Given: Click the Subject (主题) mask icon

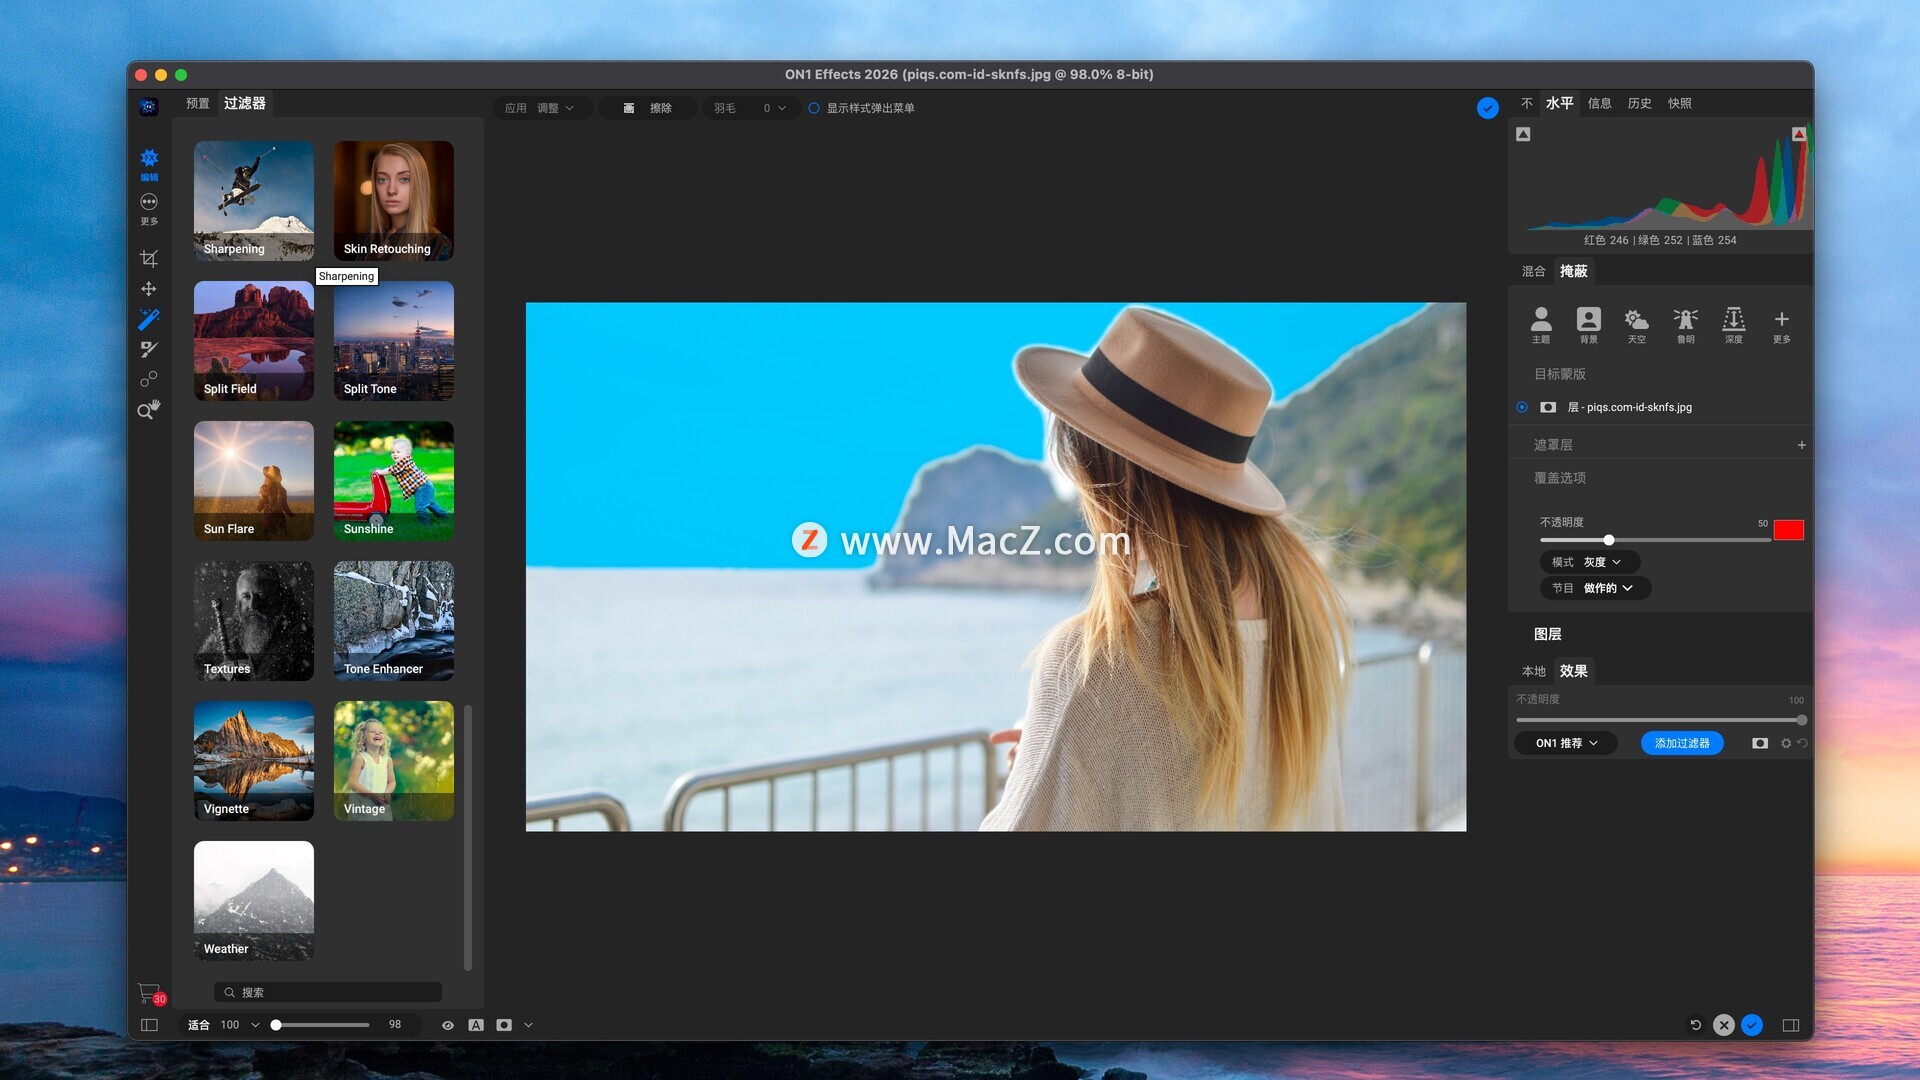Looking at the screenshot, I should click(x=1541, y=324).
